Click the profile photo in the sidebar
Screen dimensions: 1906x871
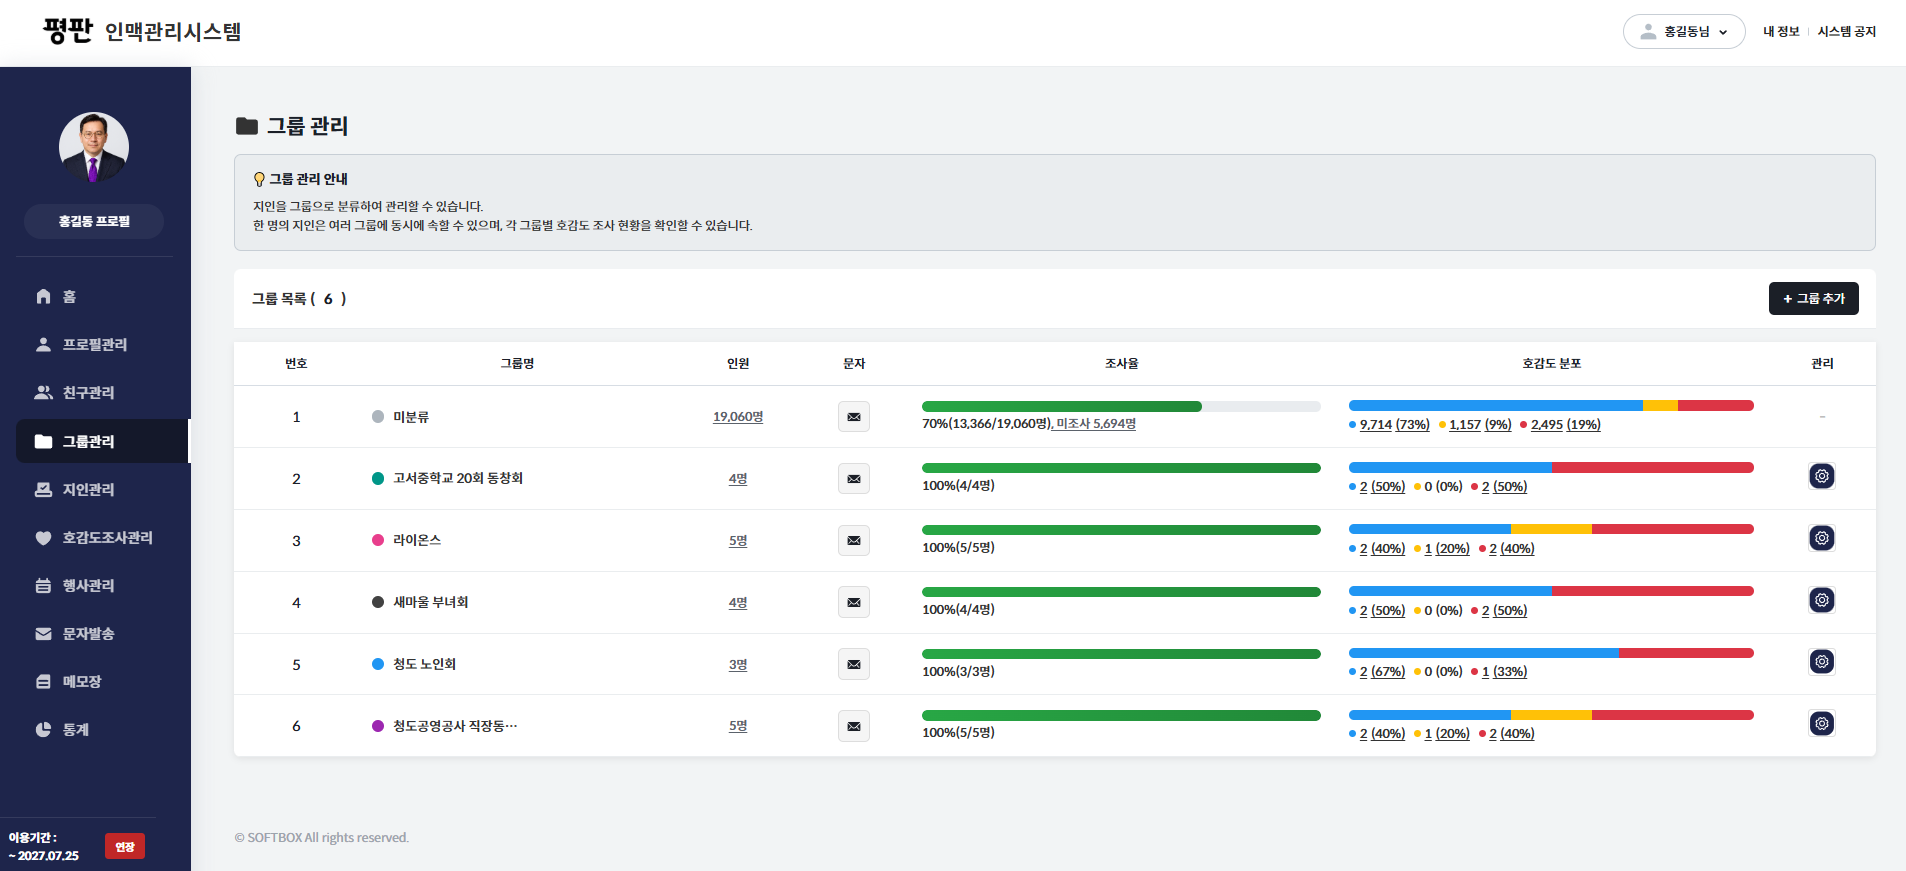[x=94, y=147]
